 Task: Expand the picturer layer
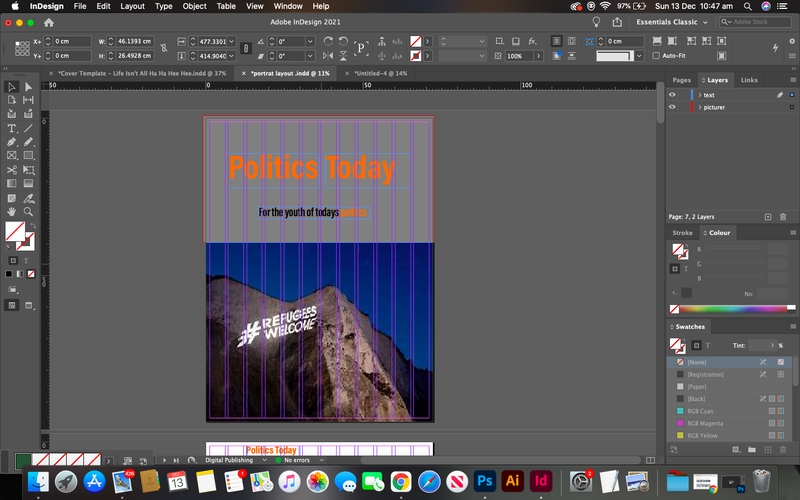click(x=699, y=107)
